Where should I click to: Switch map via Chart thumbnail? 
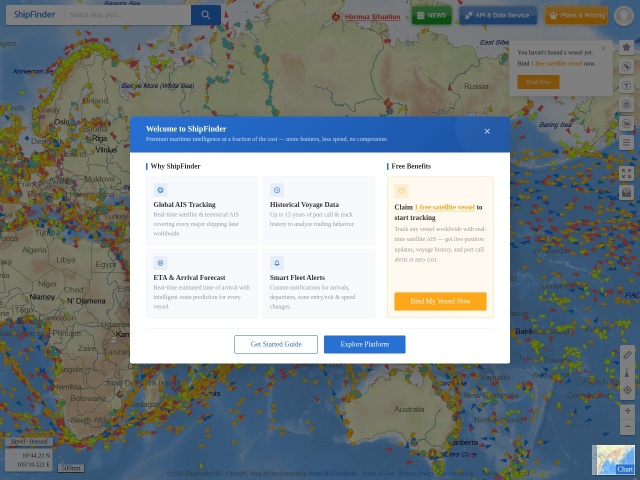[613, 460]
